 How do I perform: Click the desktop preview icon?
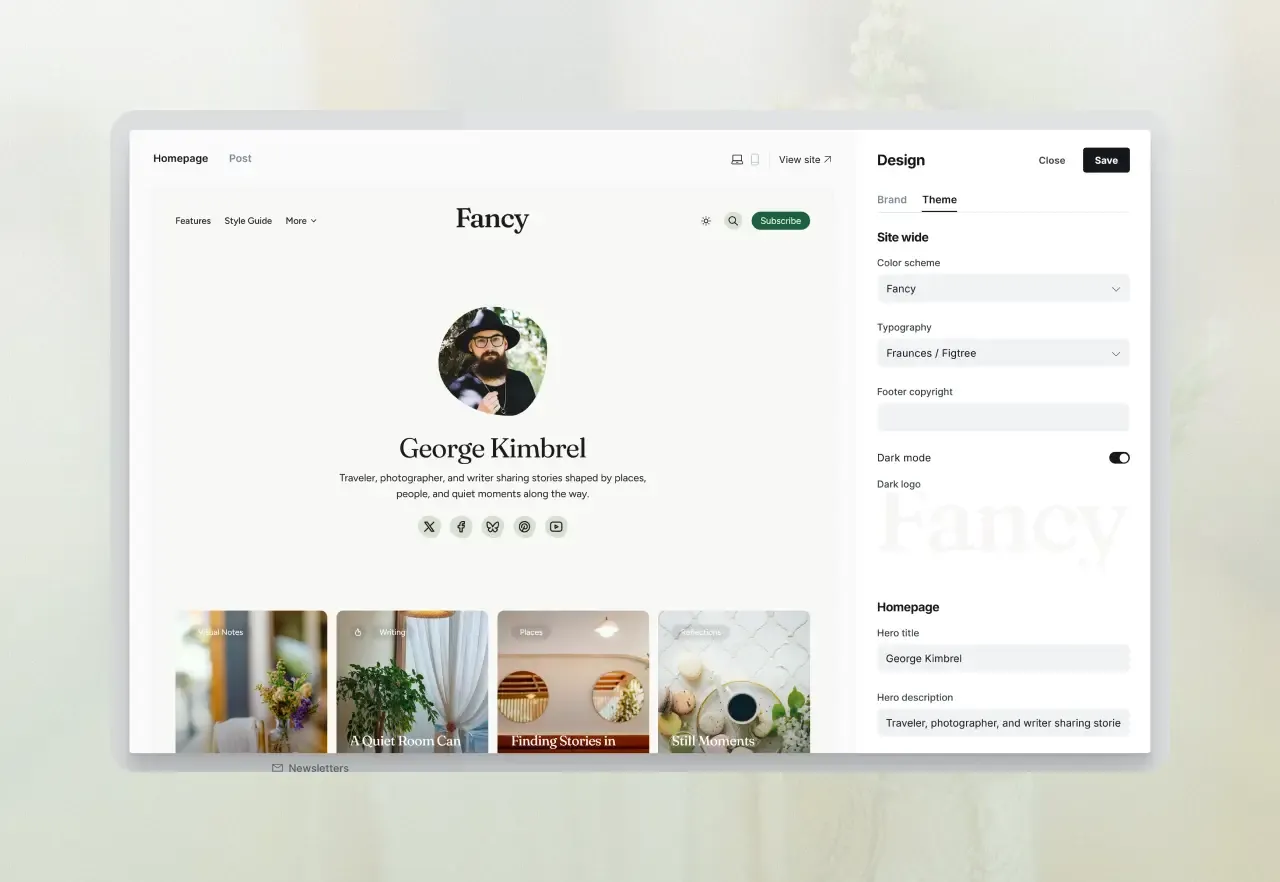(737, 160)
